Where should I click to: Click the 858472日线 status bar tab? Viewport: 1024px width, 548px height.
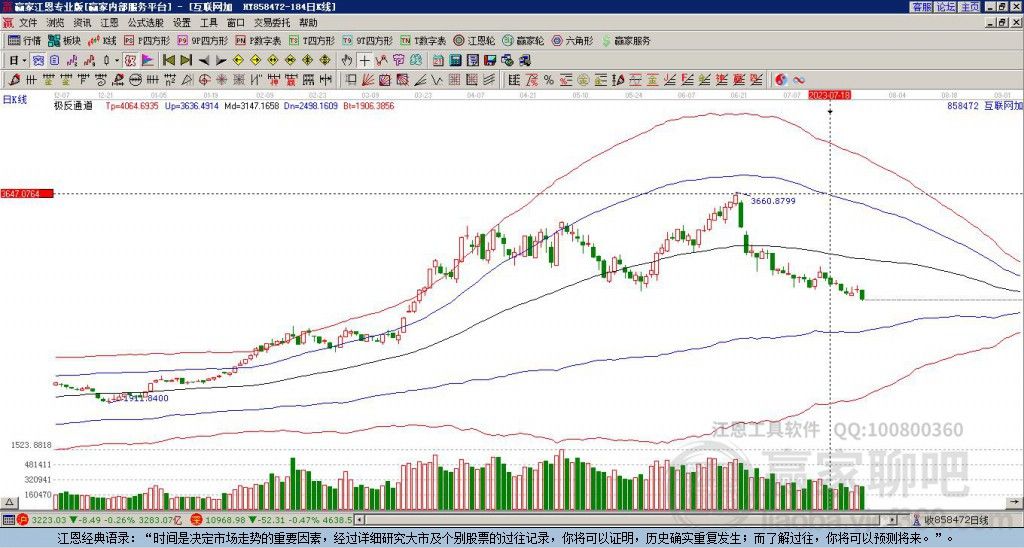click(955, 520)
